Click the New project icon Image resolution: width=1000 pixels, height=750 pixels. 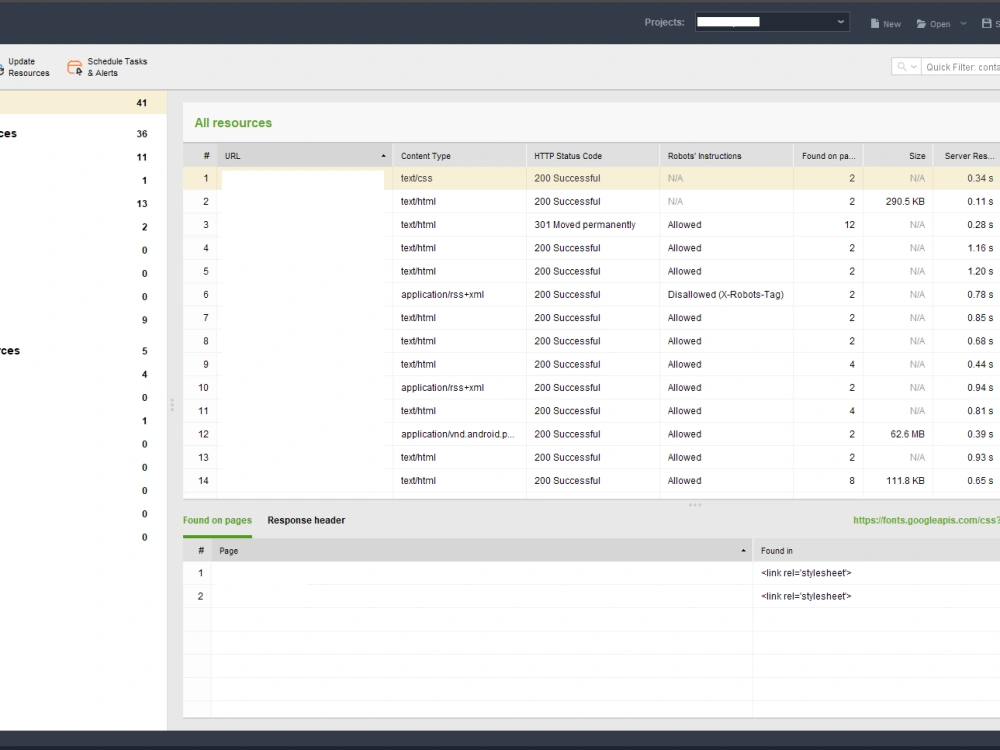(x=875, y=24)
